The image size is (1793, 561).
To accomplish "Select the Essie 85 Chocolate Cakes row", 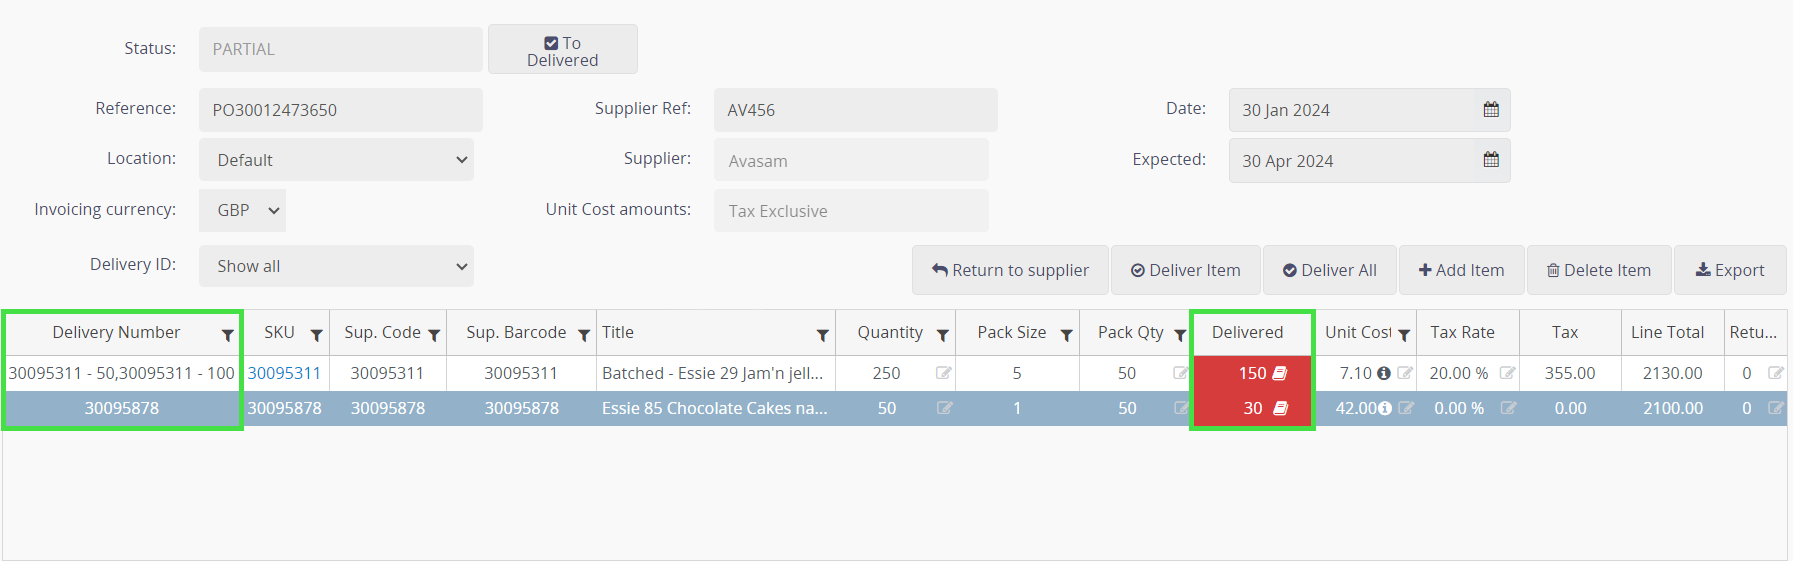I will point(714,408).
